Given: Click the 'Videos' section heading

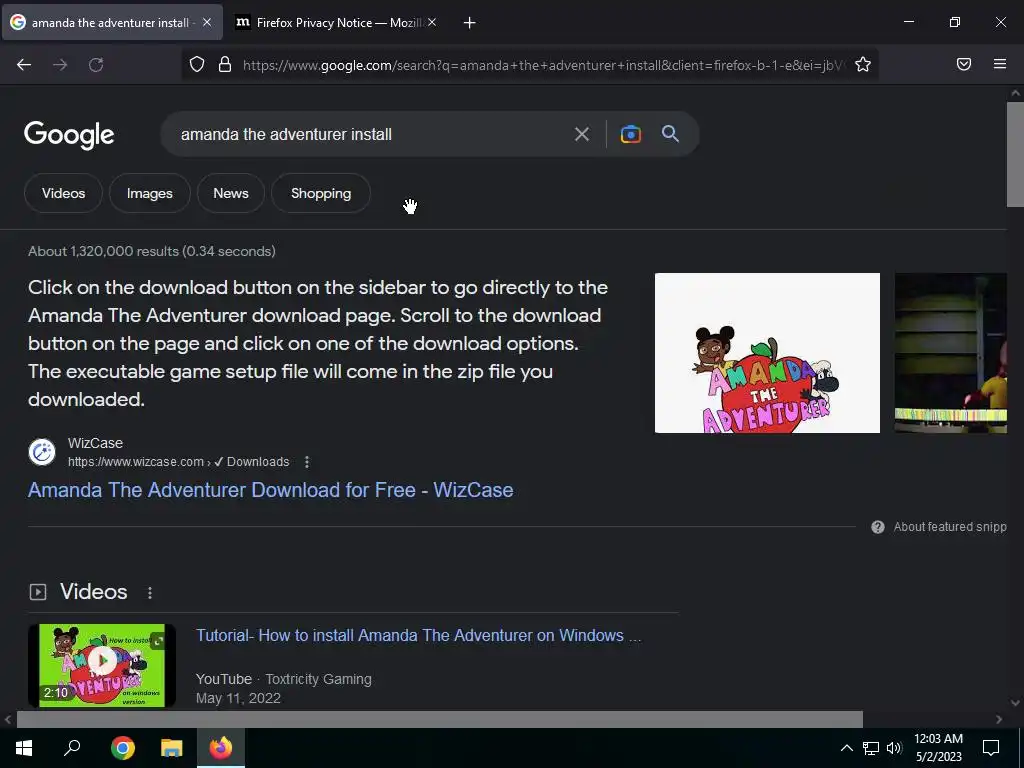Looking at the screenshot, I should pyautogui.click(x=93, y=592).
